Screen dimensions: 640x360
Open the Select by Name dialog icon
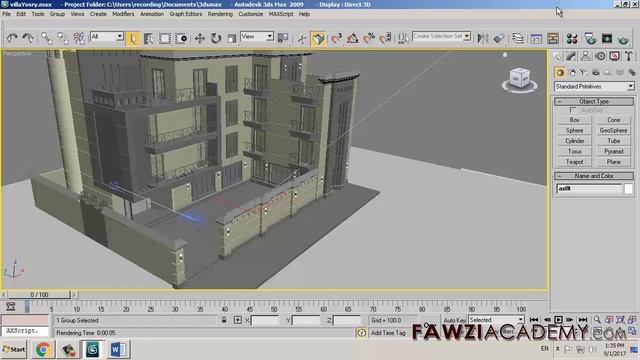click(148, 38)
